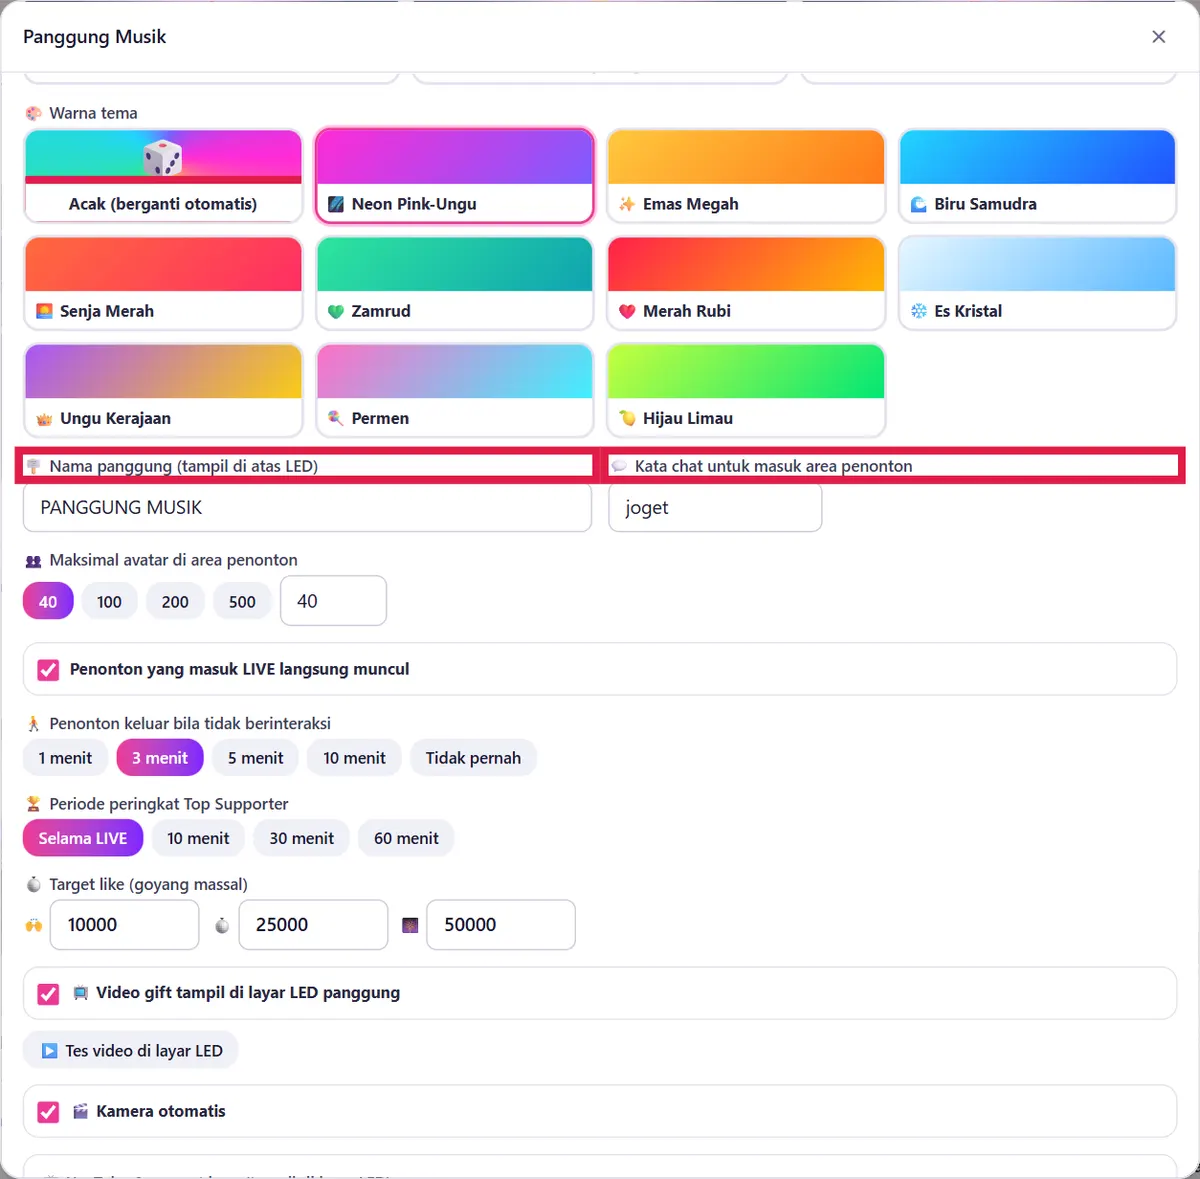The height and width of the screenshot is (1179, 1200).
Task: Pick the Permen theme card
Action: (455, 390)
